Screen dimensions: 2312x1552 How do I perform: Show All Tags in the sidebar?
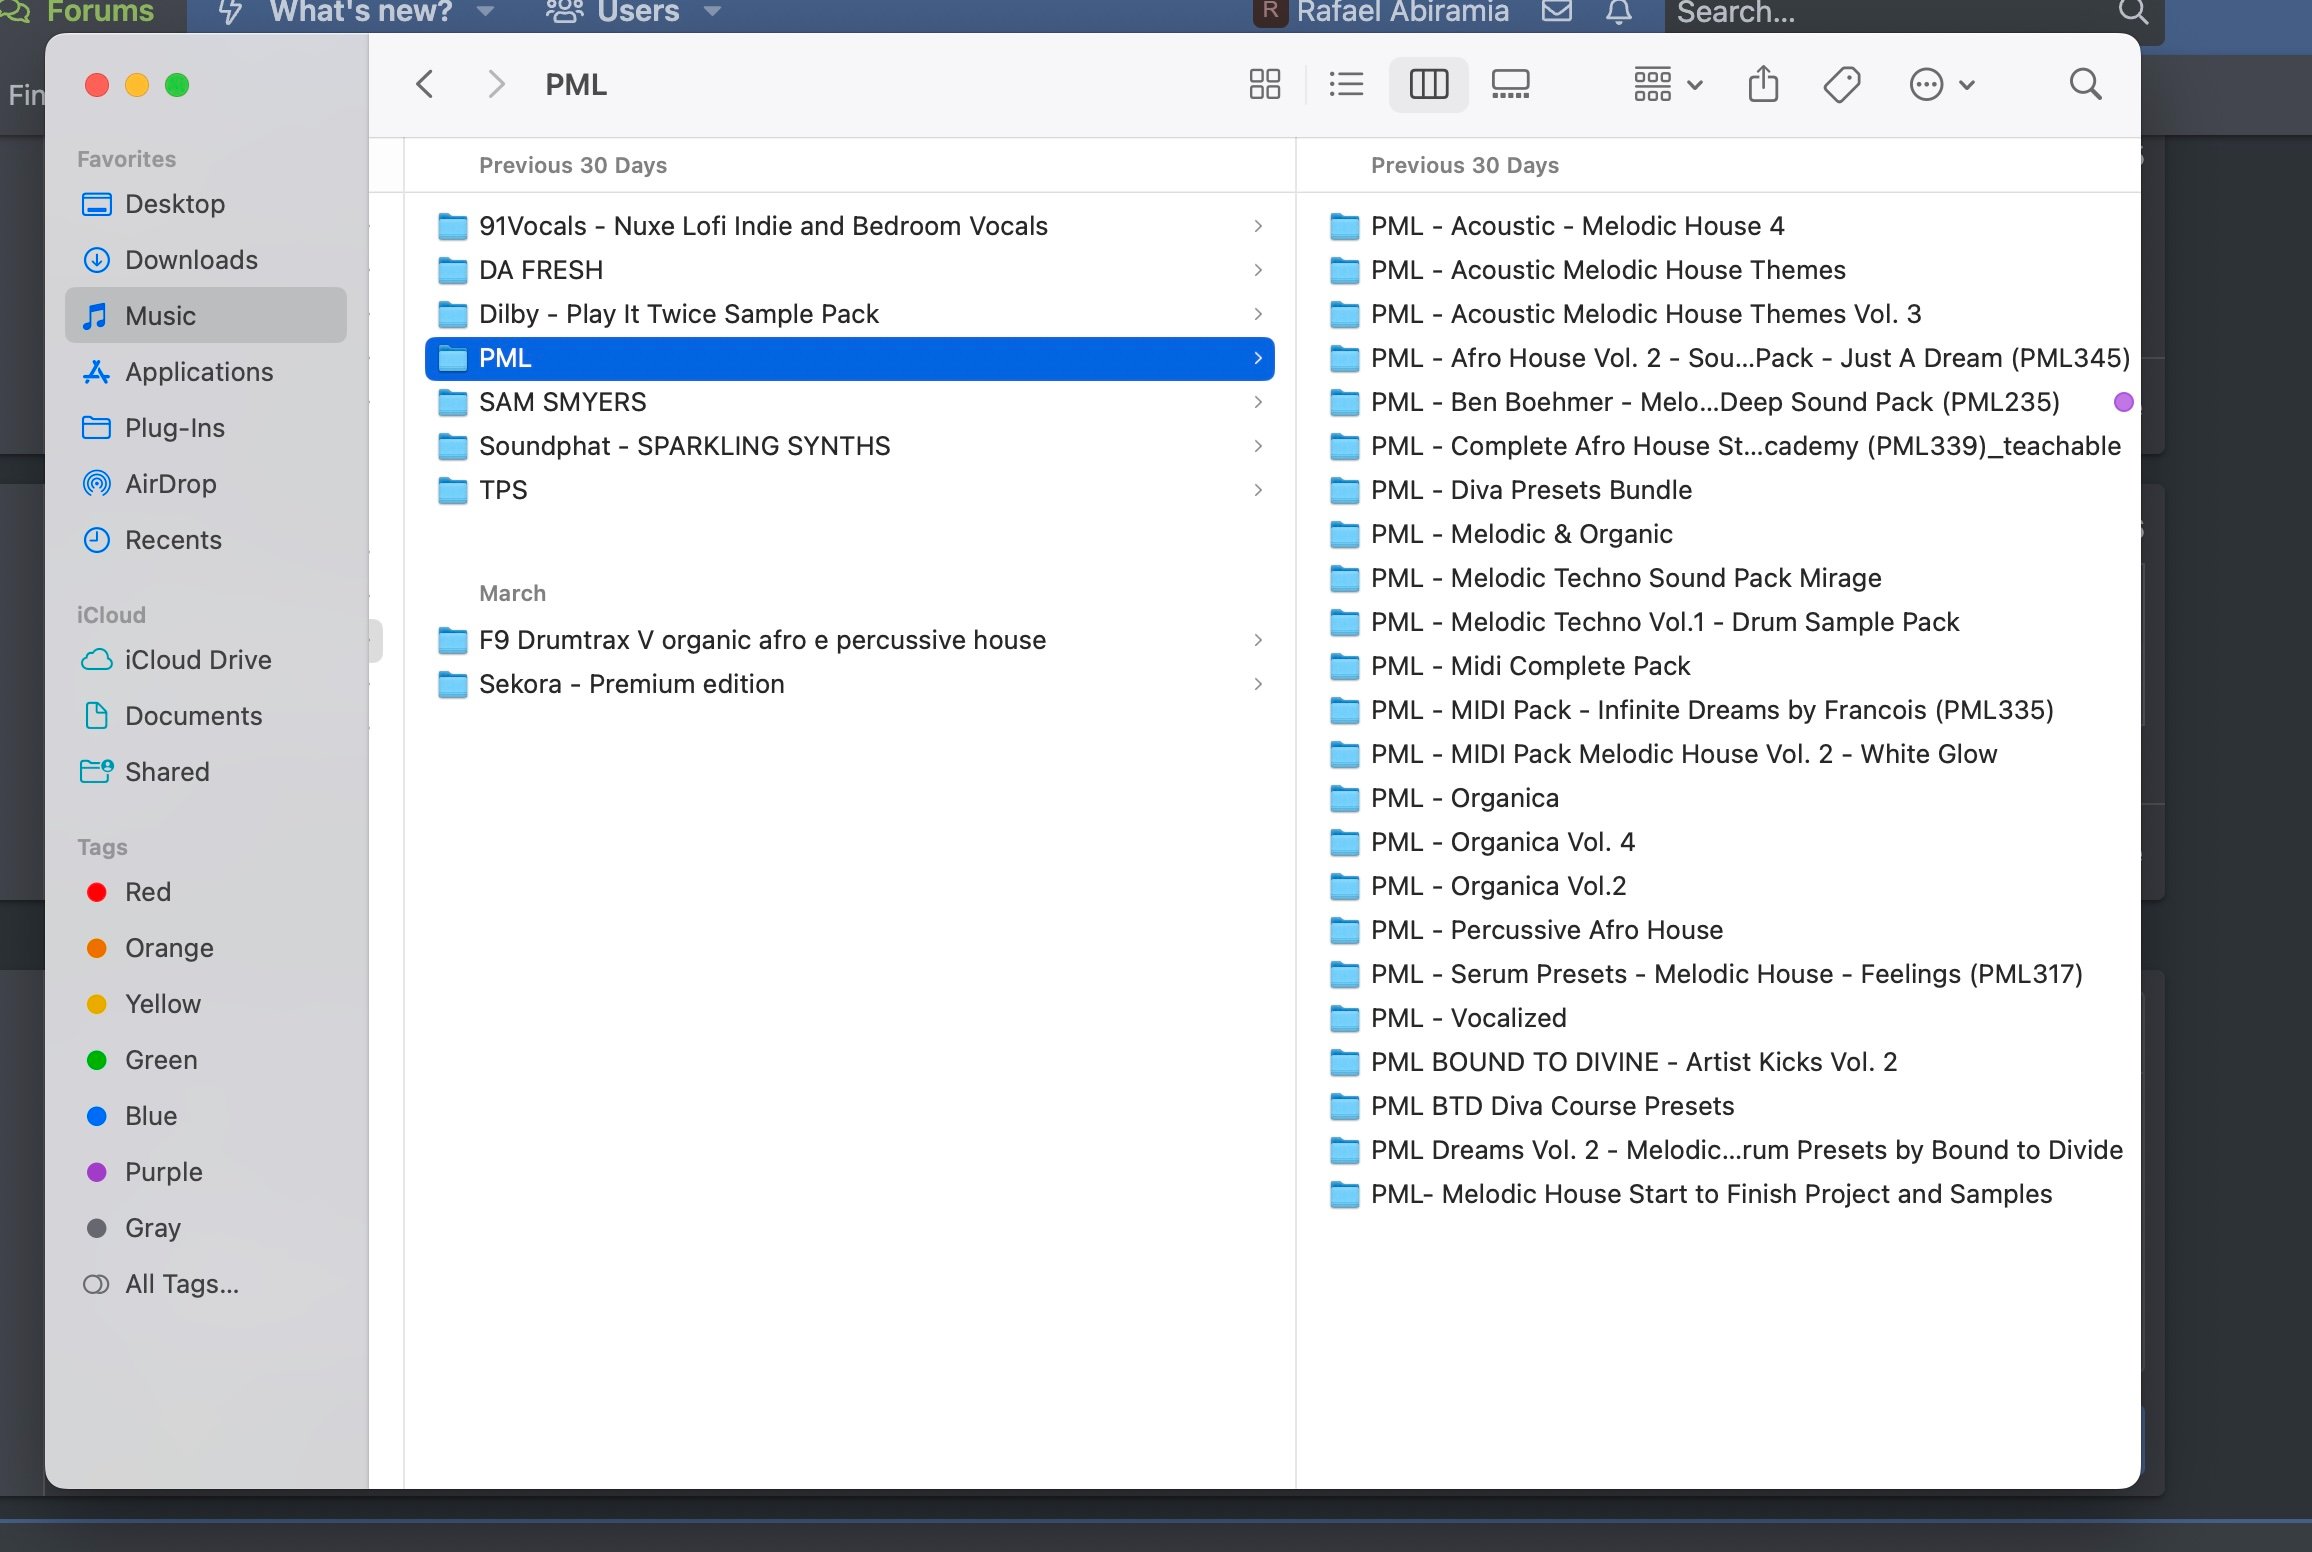[x=181, y=1284]
